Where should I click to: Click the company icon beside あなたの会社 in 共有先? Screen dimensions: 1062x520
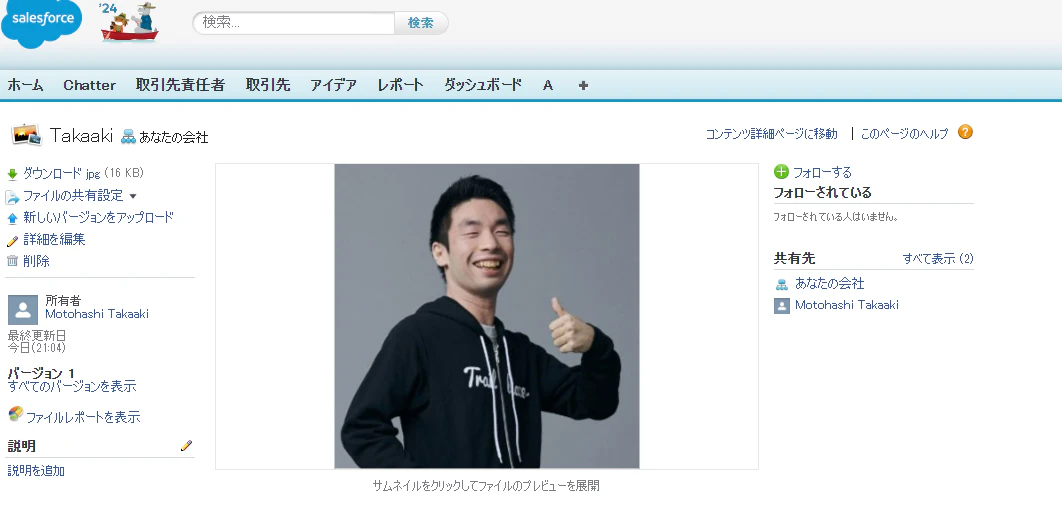(782, 284)
